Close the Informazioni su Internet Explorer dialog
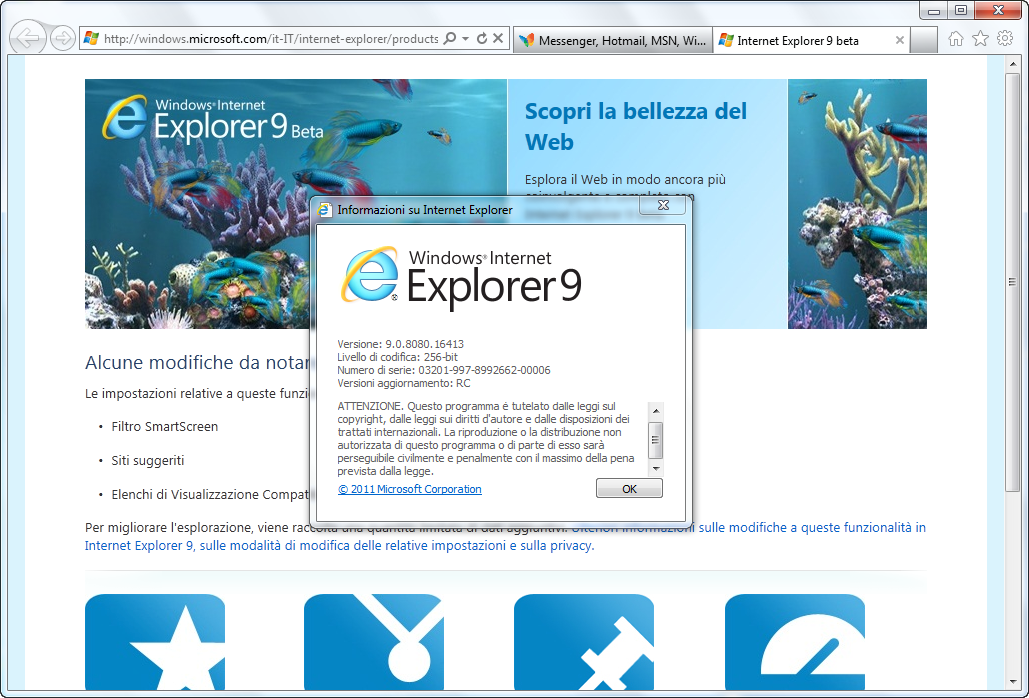This screenshot has width=1029, height=698. (663, 205)
